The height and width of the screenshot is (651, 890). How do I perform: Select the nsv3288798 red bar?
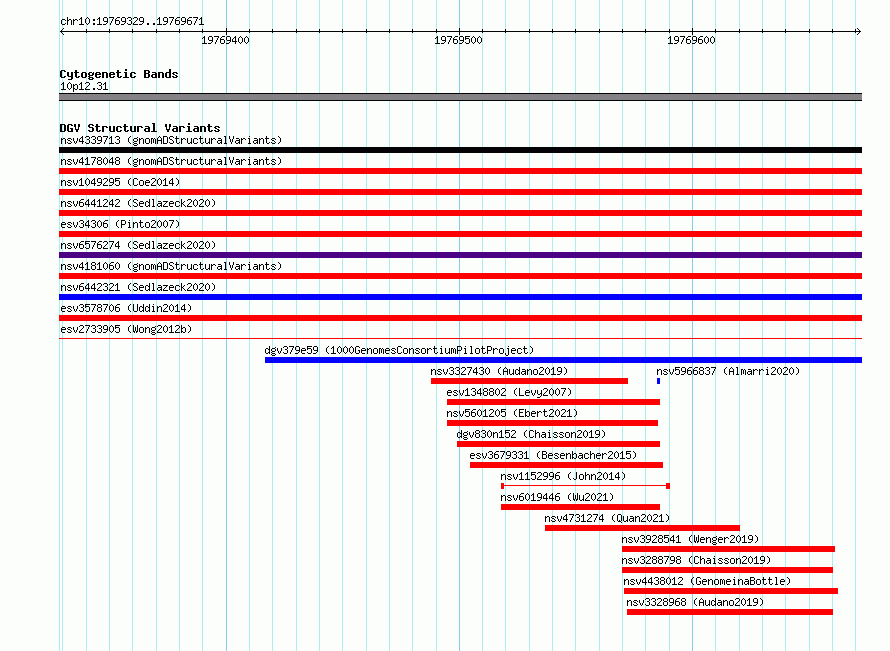tap(727, 570)
